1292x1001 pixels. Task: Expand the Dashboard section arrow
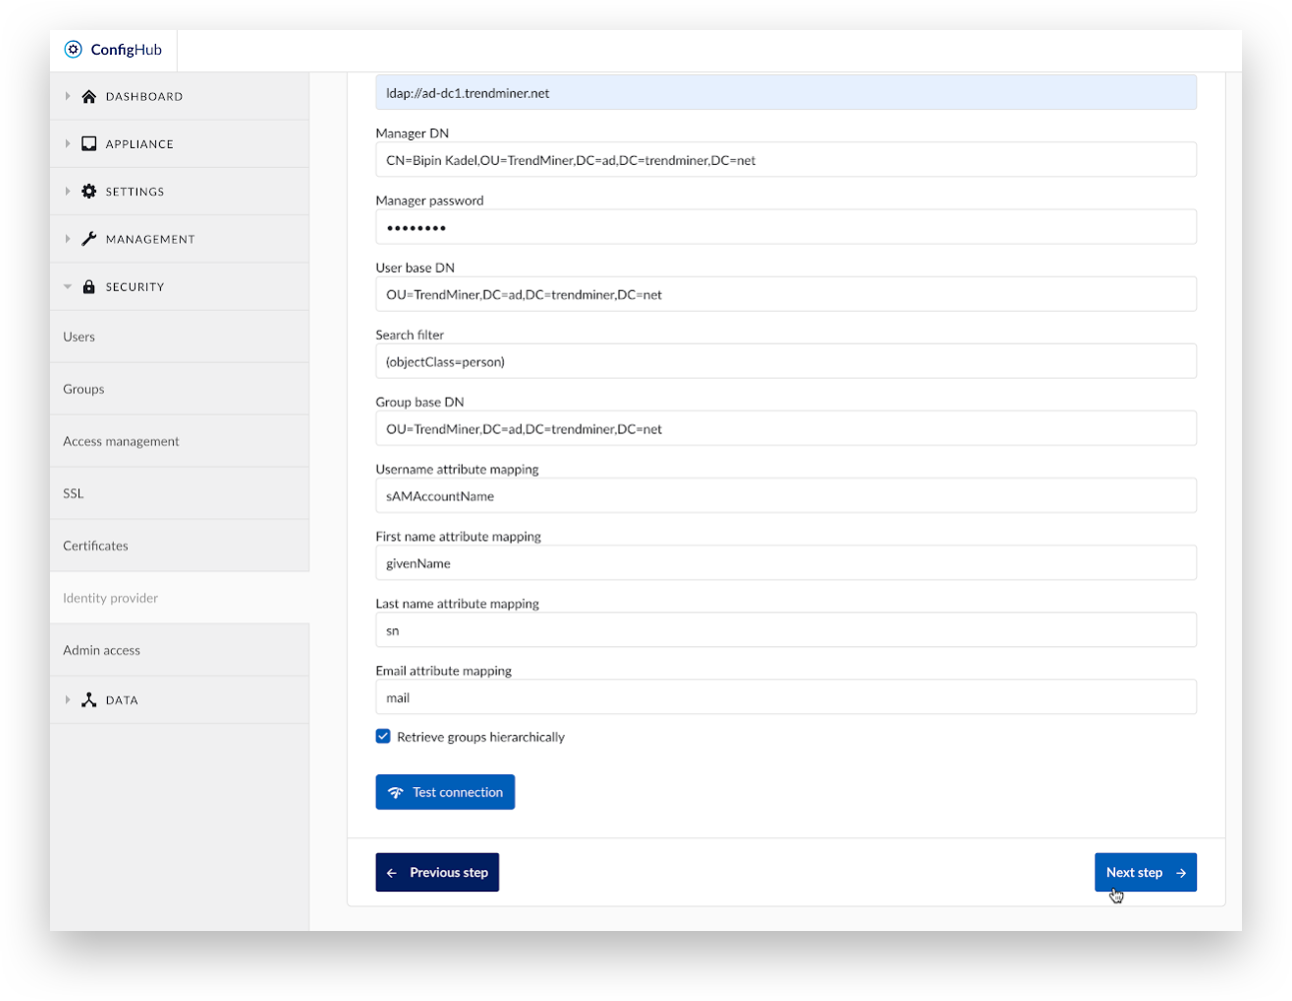click(67, 96)
